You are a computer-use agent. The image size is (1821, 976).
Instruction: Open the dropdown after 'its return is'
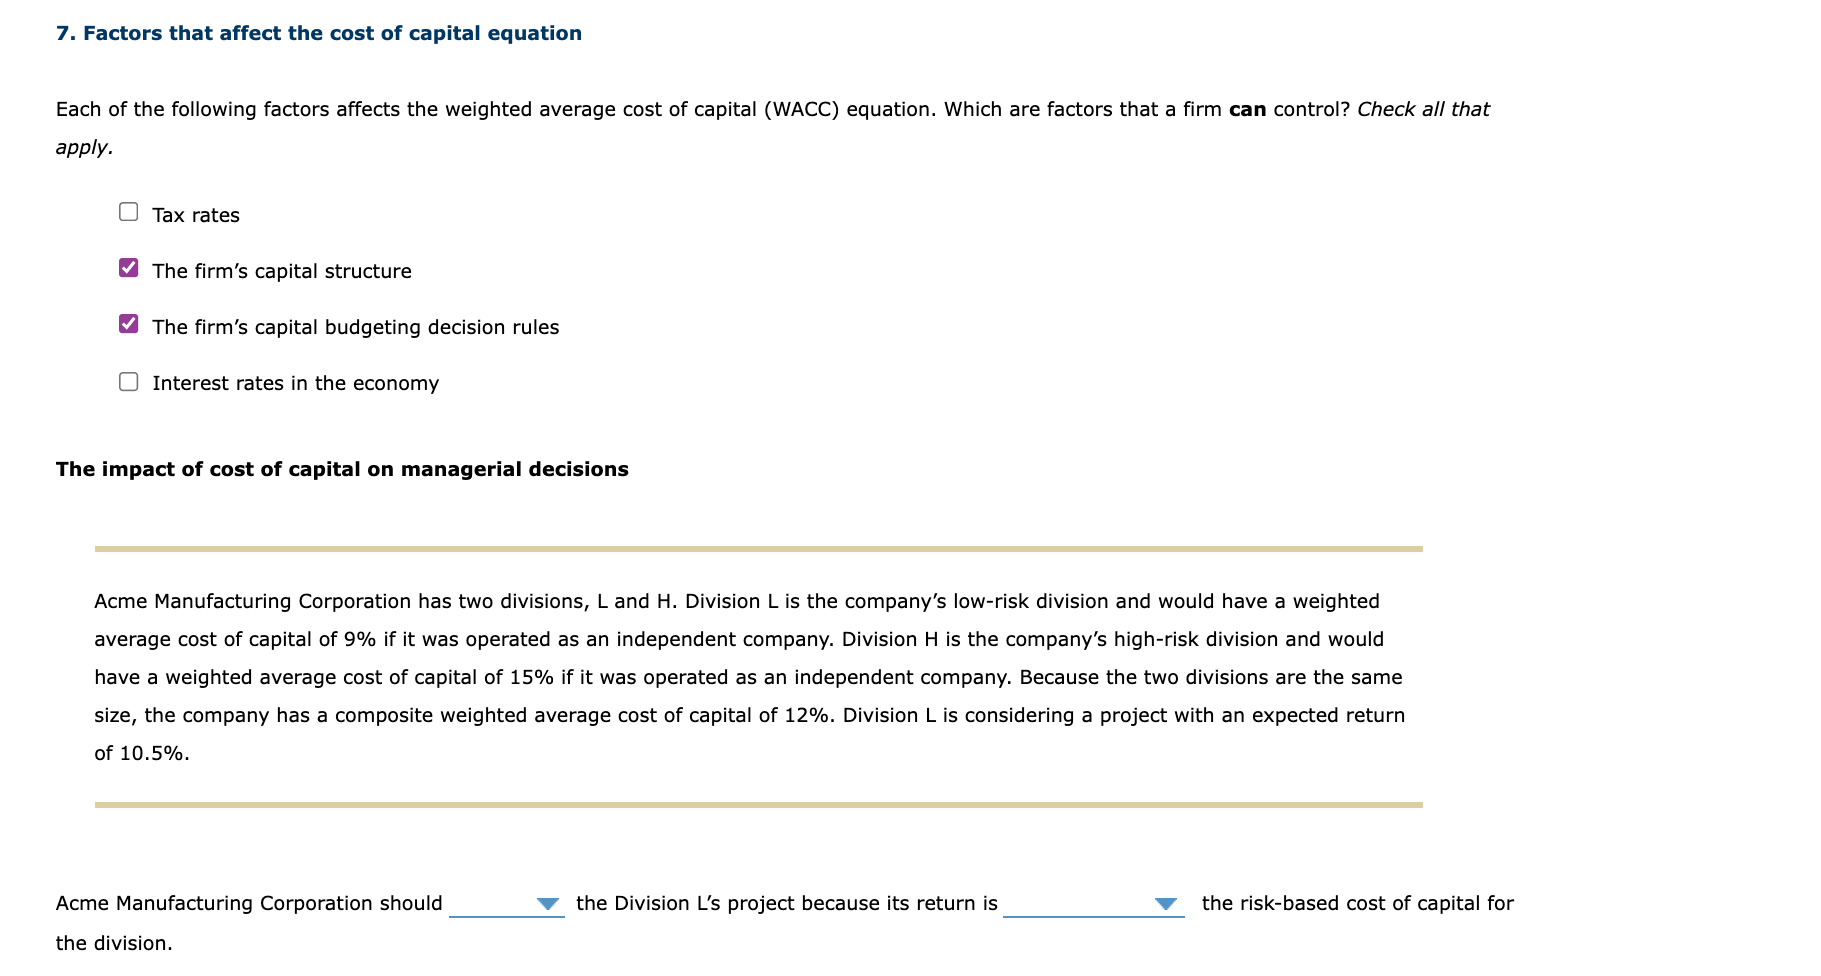(1094, 906)
